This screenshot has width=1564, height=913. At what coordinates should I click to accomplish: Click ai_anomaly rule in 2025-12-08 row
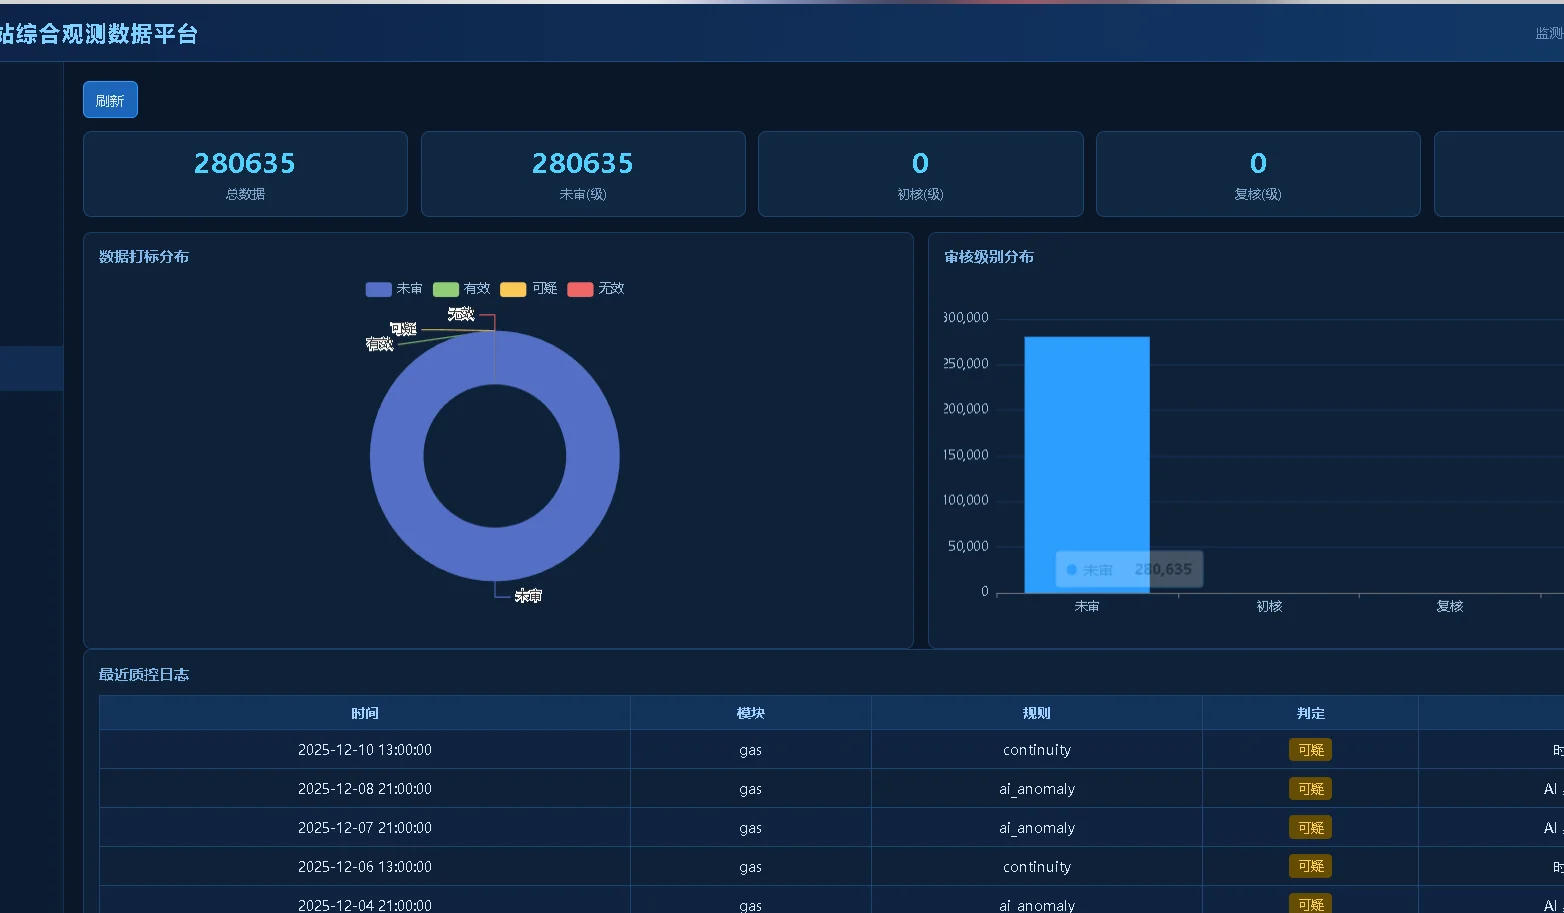click(1037, 789)
